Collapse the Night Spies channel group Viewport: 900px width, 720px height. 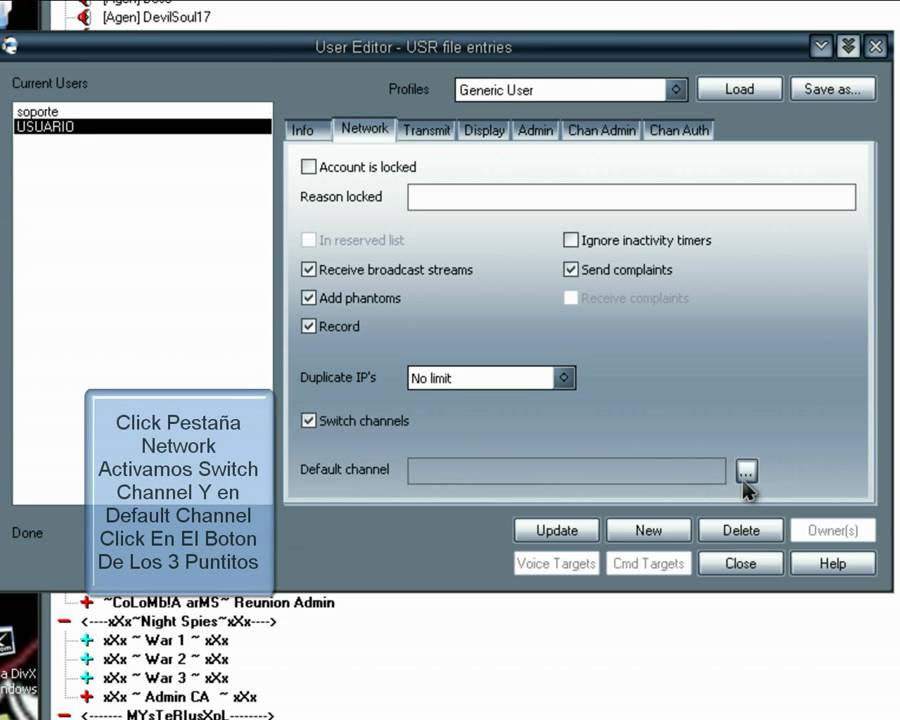point(65,621)
